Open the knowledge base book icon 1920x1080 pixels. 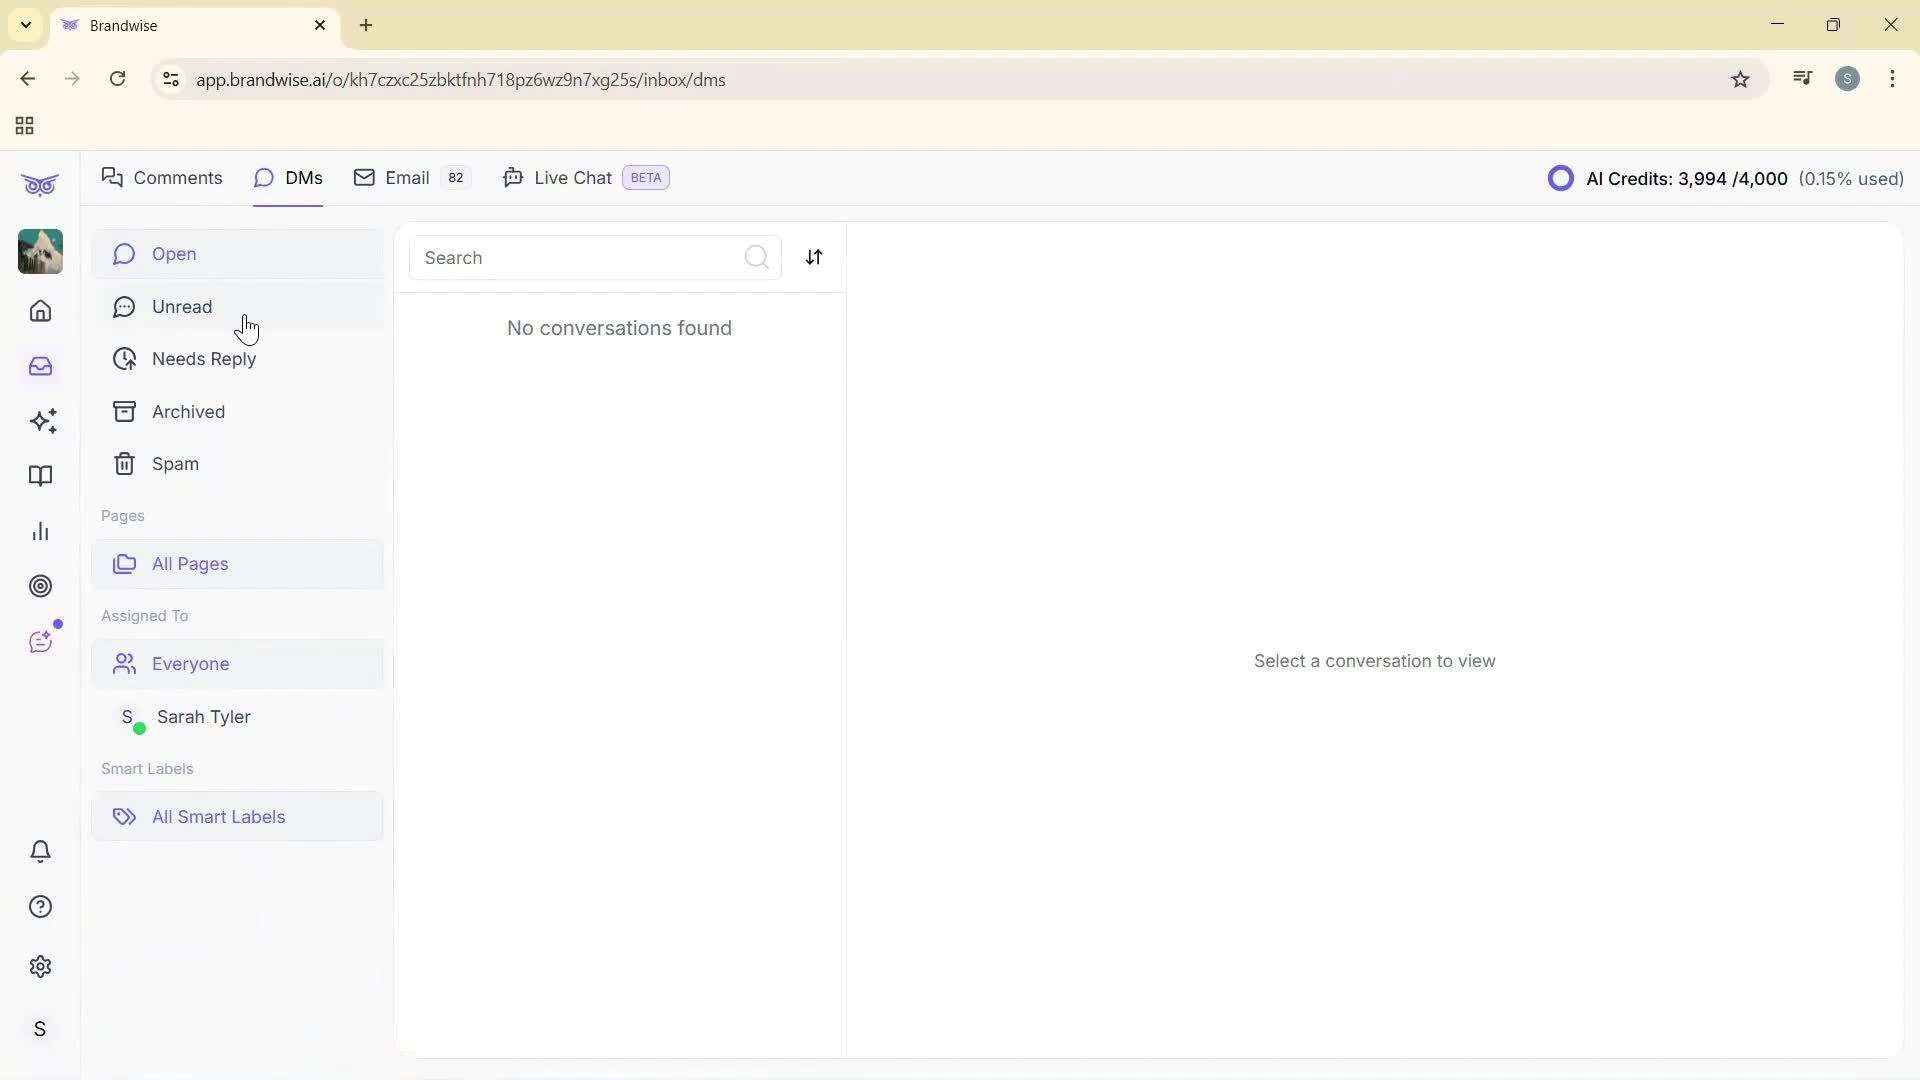tap(40, 476)
